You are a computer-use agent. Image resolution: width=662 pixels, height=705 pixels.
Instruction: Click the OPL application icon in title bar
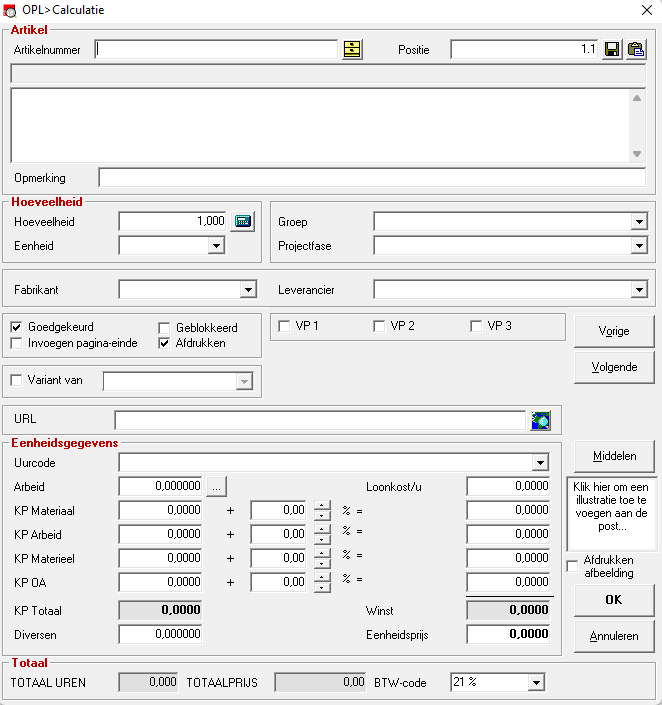9,10
